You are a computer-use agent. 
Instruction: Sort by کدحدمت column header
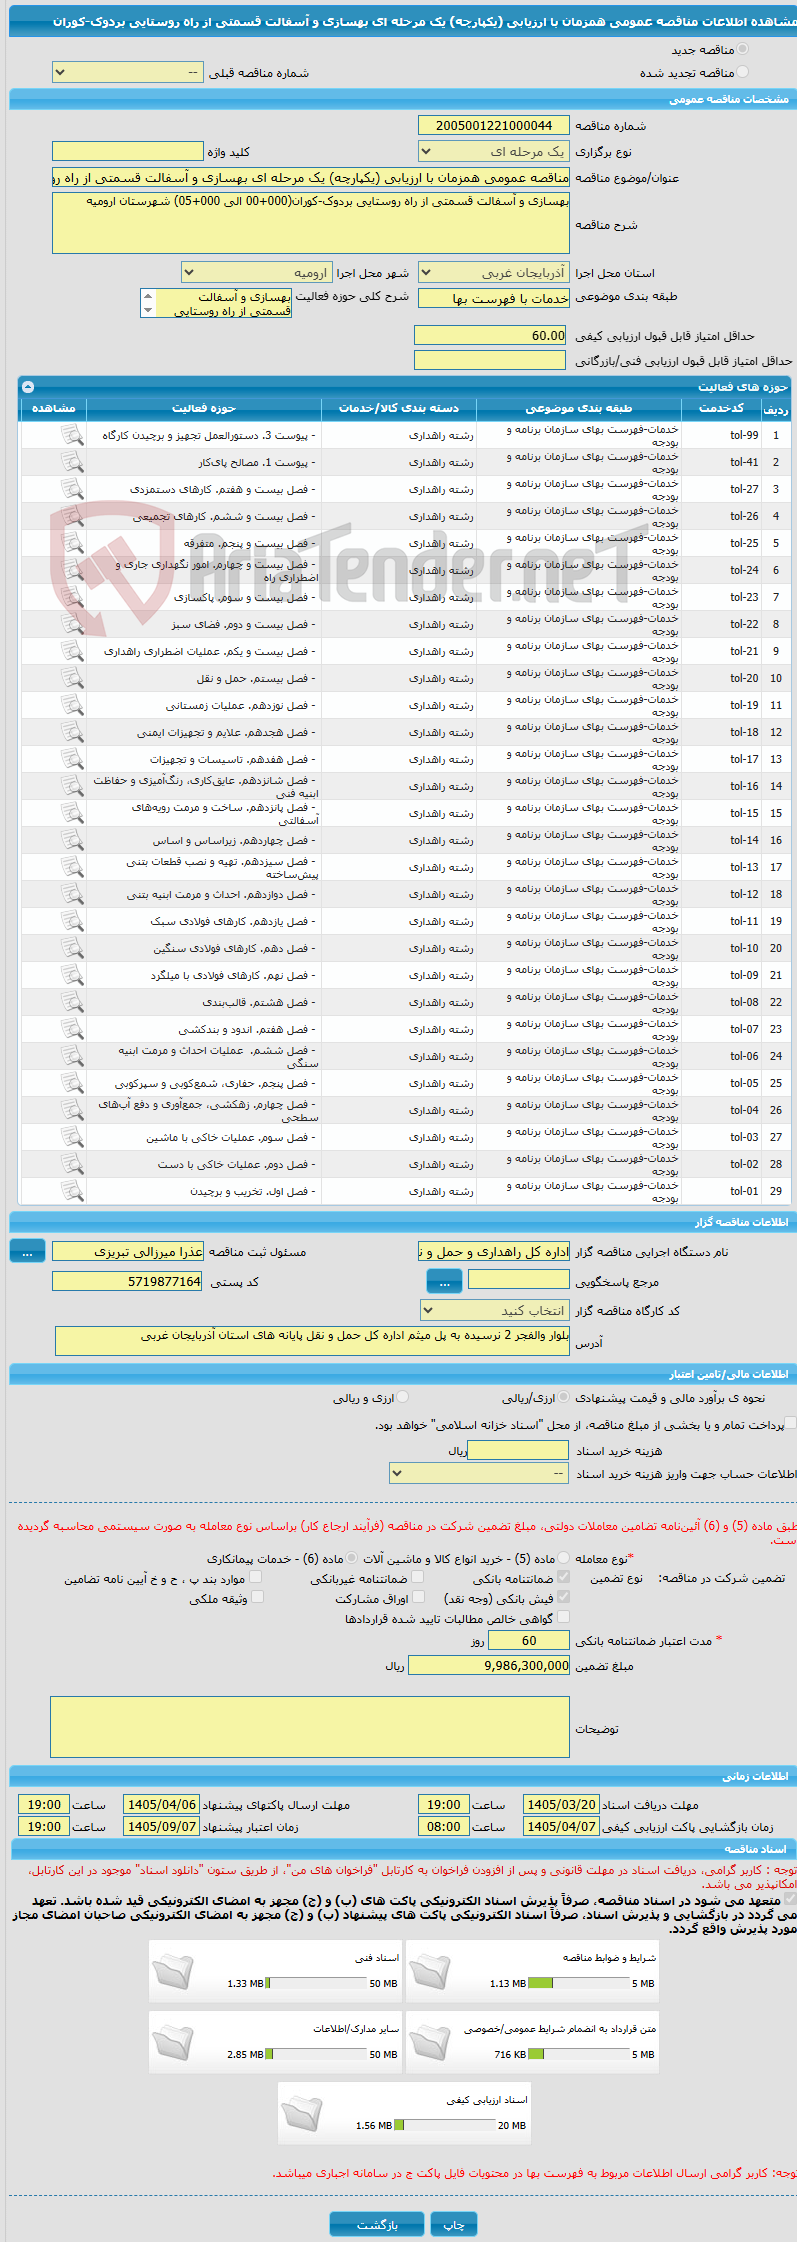721,408
